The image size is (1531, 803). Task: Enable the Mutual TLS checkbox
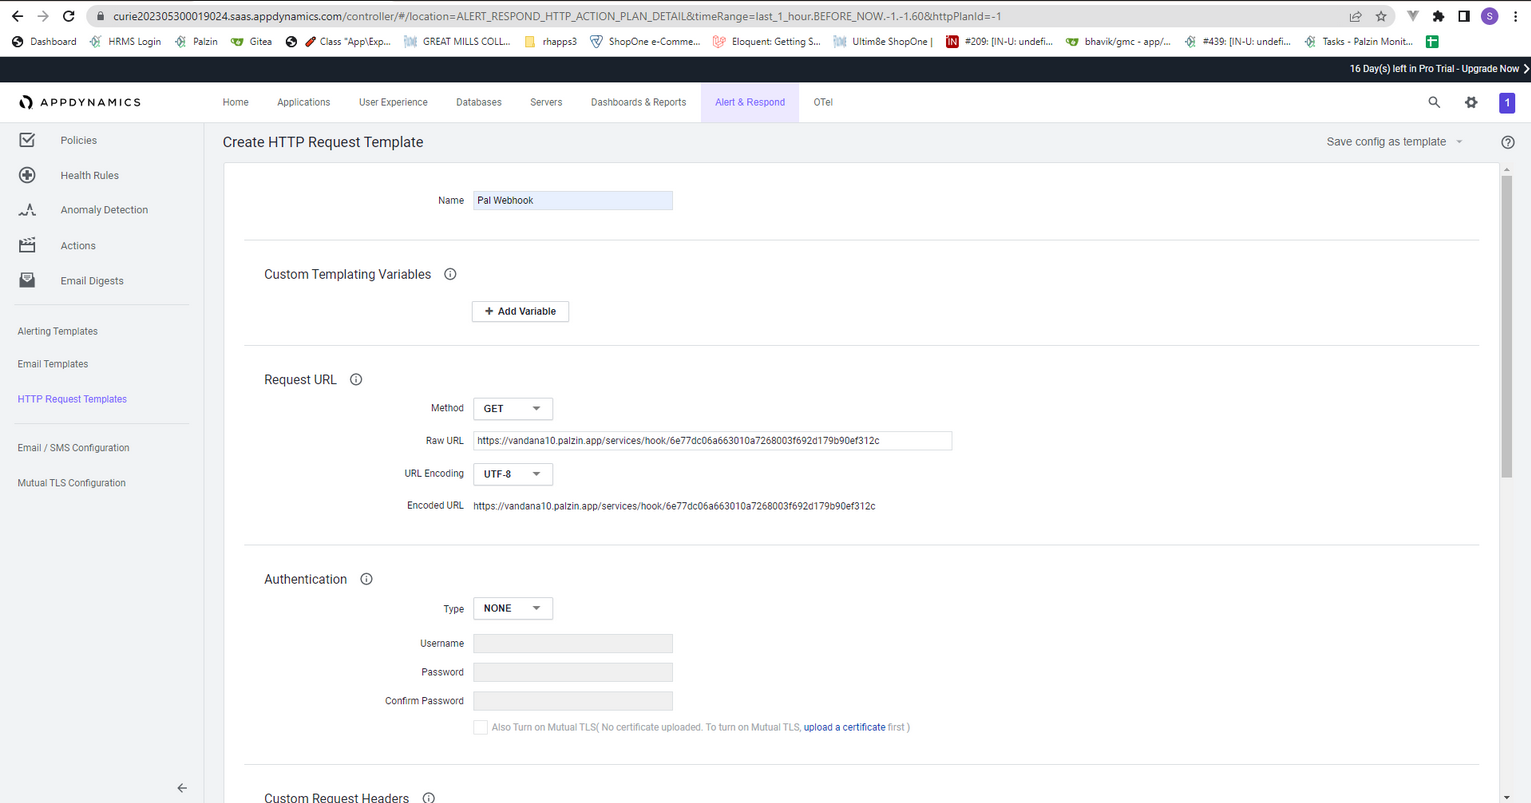(480, 727)
